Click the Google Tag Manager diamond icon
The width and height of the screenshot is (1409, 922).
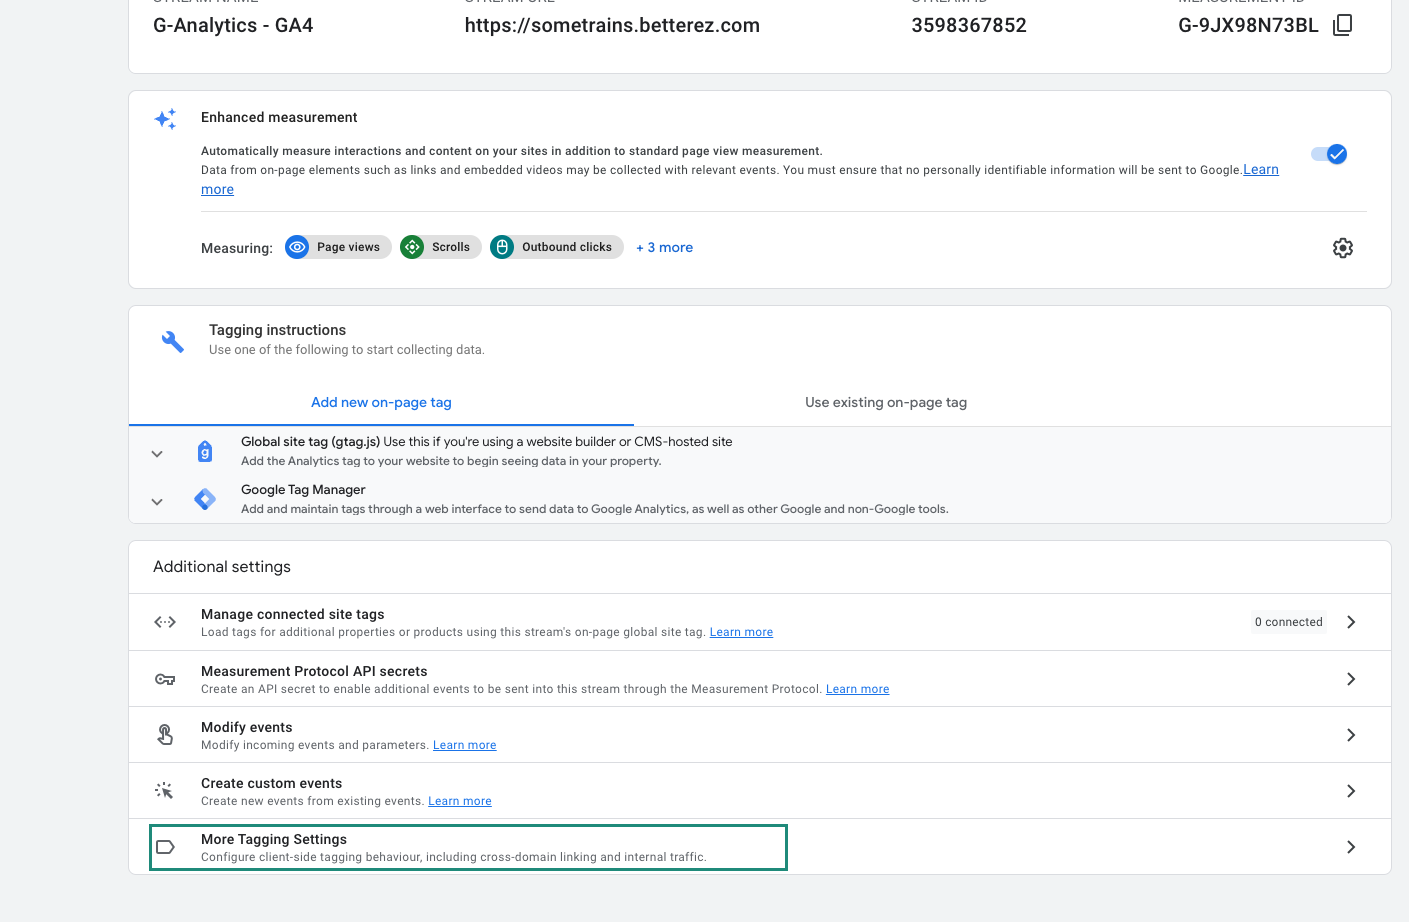[205, 499]
